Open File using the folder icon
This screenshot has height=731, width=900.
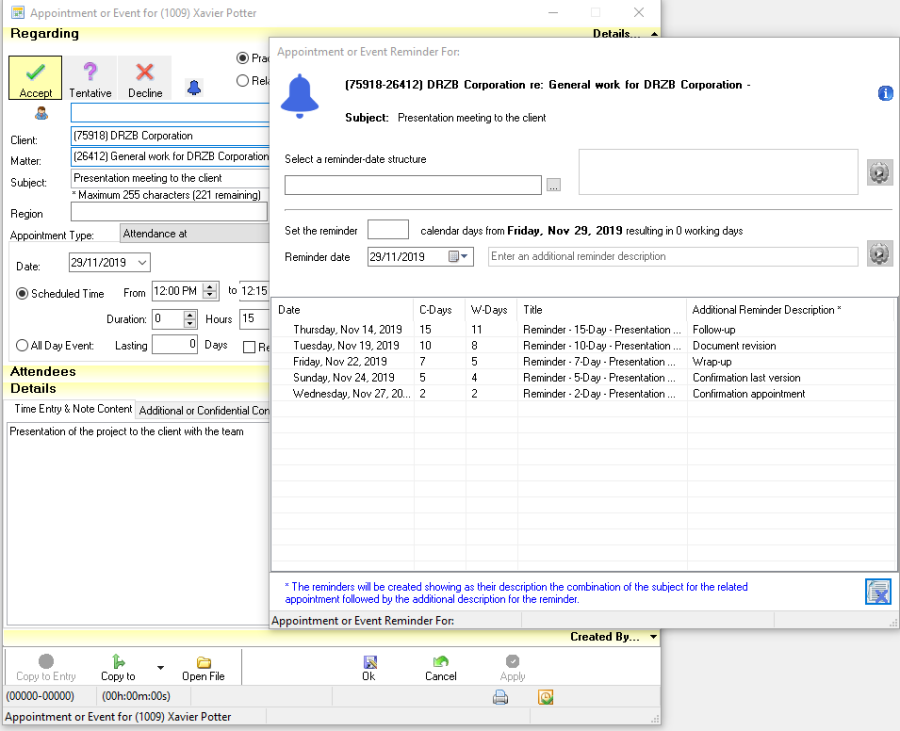(x=203, y=668)
